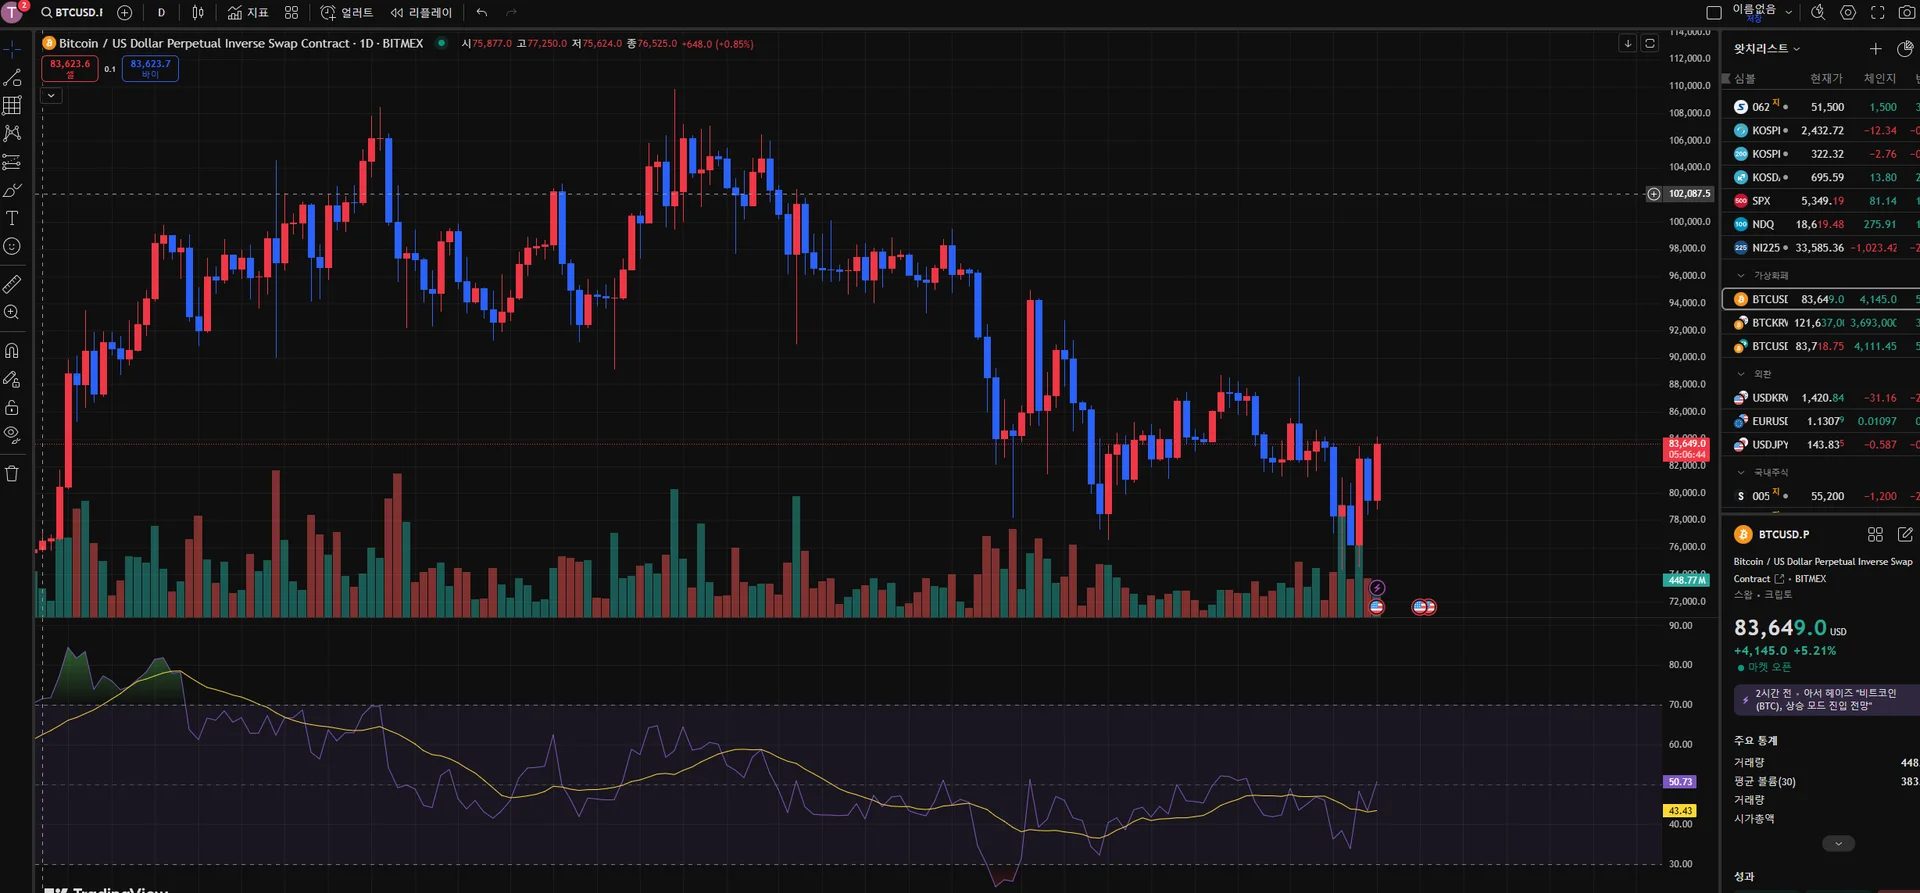This screenshot has height=893, width=1920.
Task: Toggle lock all drawings padlock
Action: coord(12,407)
